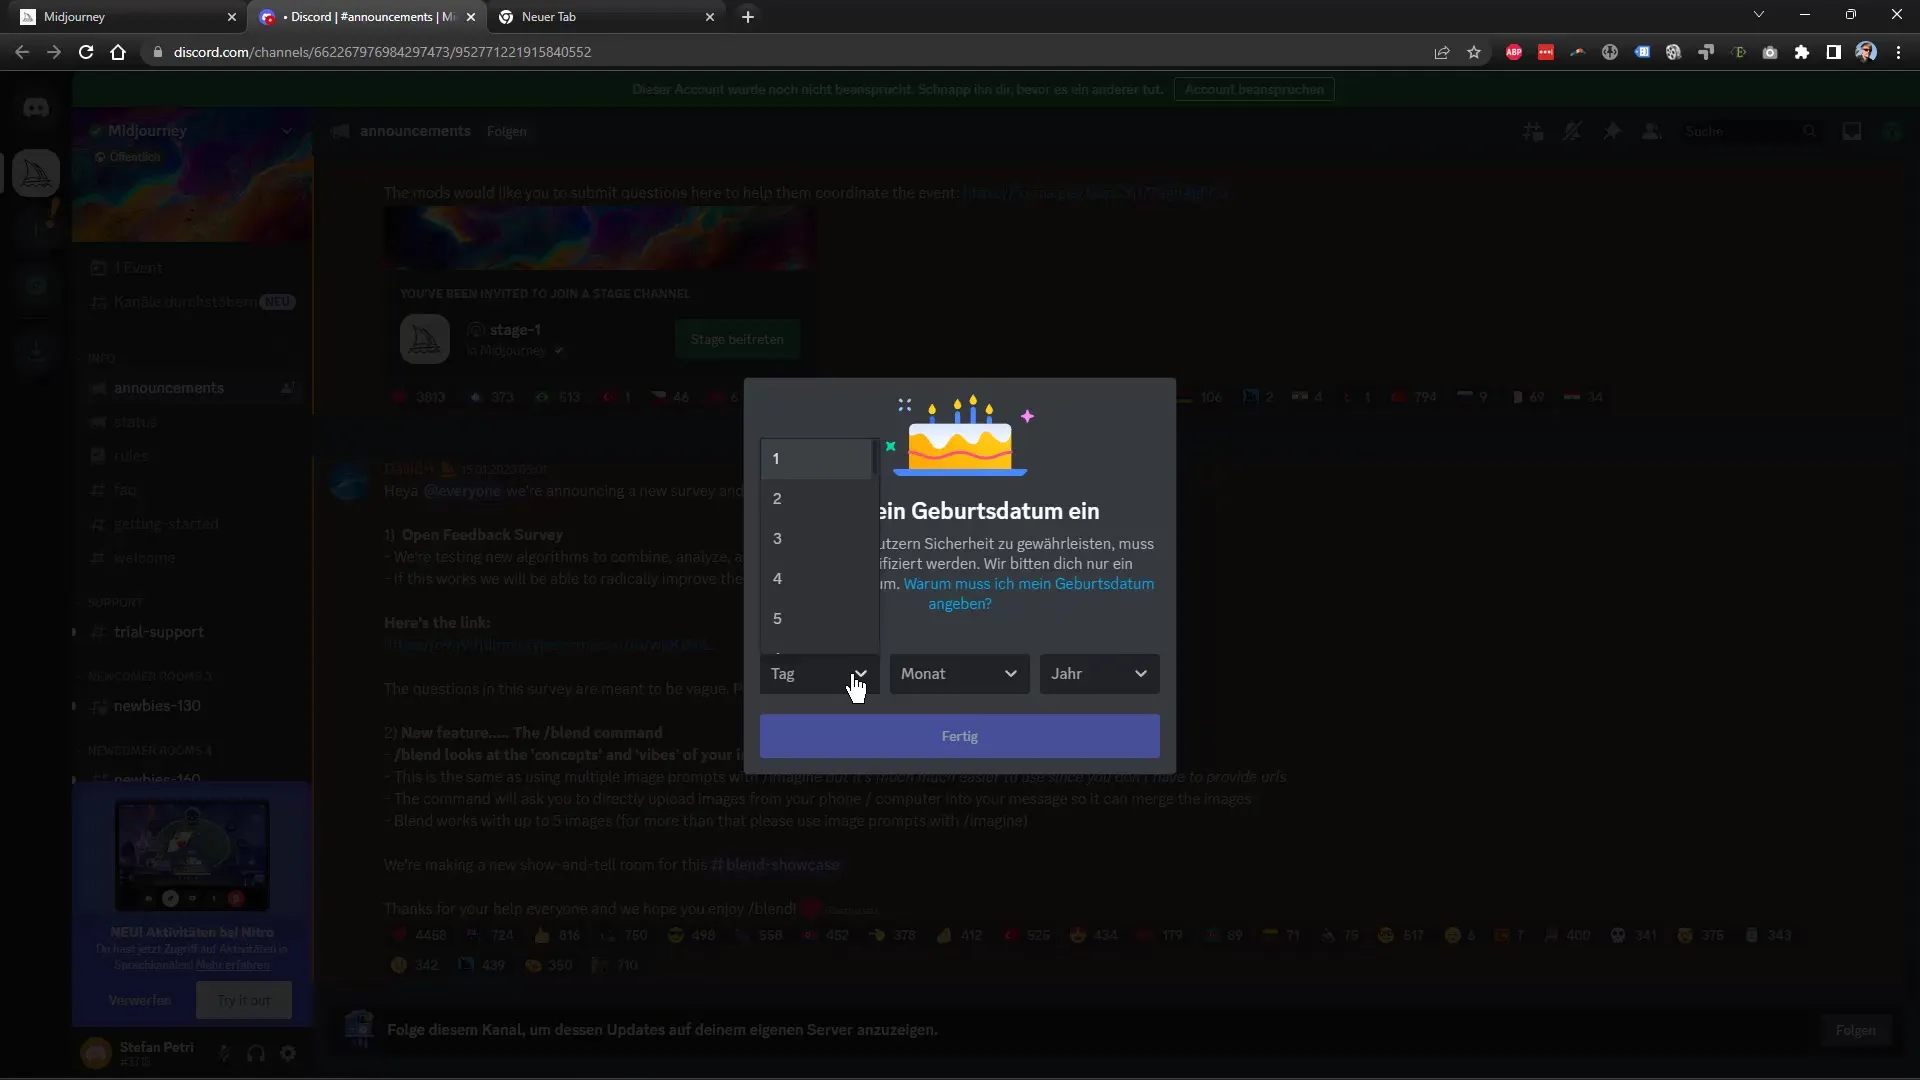This screenshot has height=1080, width=1920.
Task: Toggle the browser side panel
Action: pyautogui.click(x=1834, y=52)
